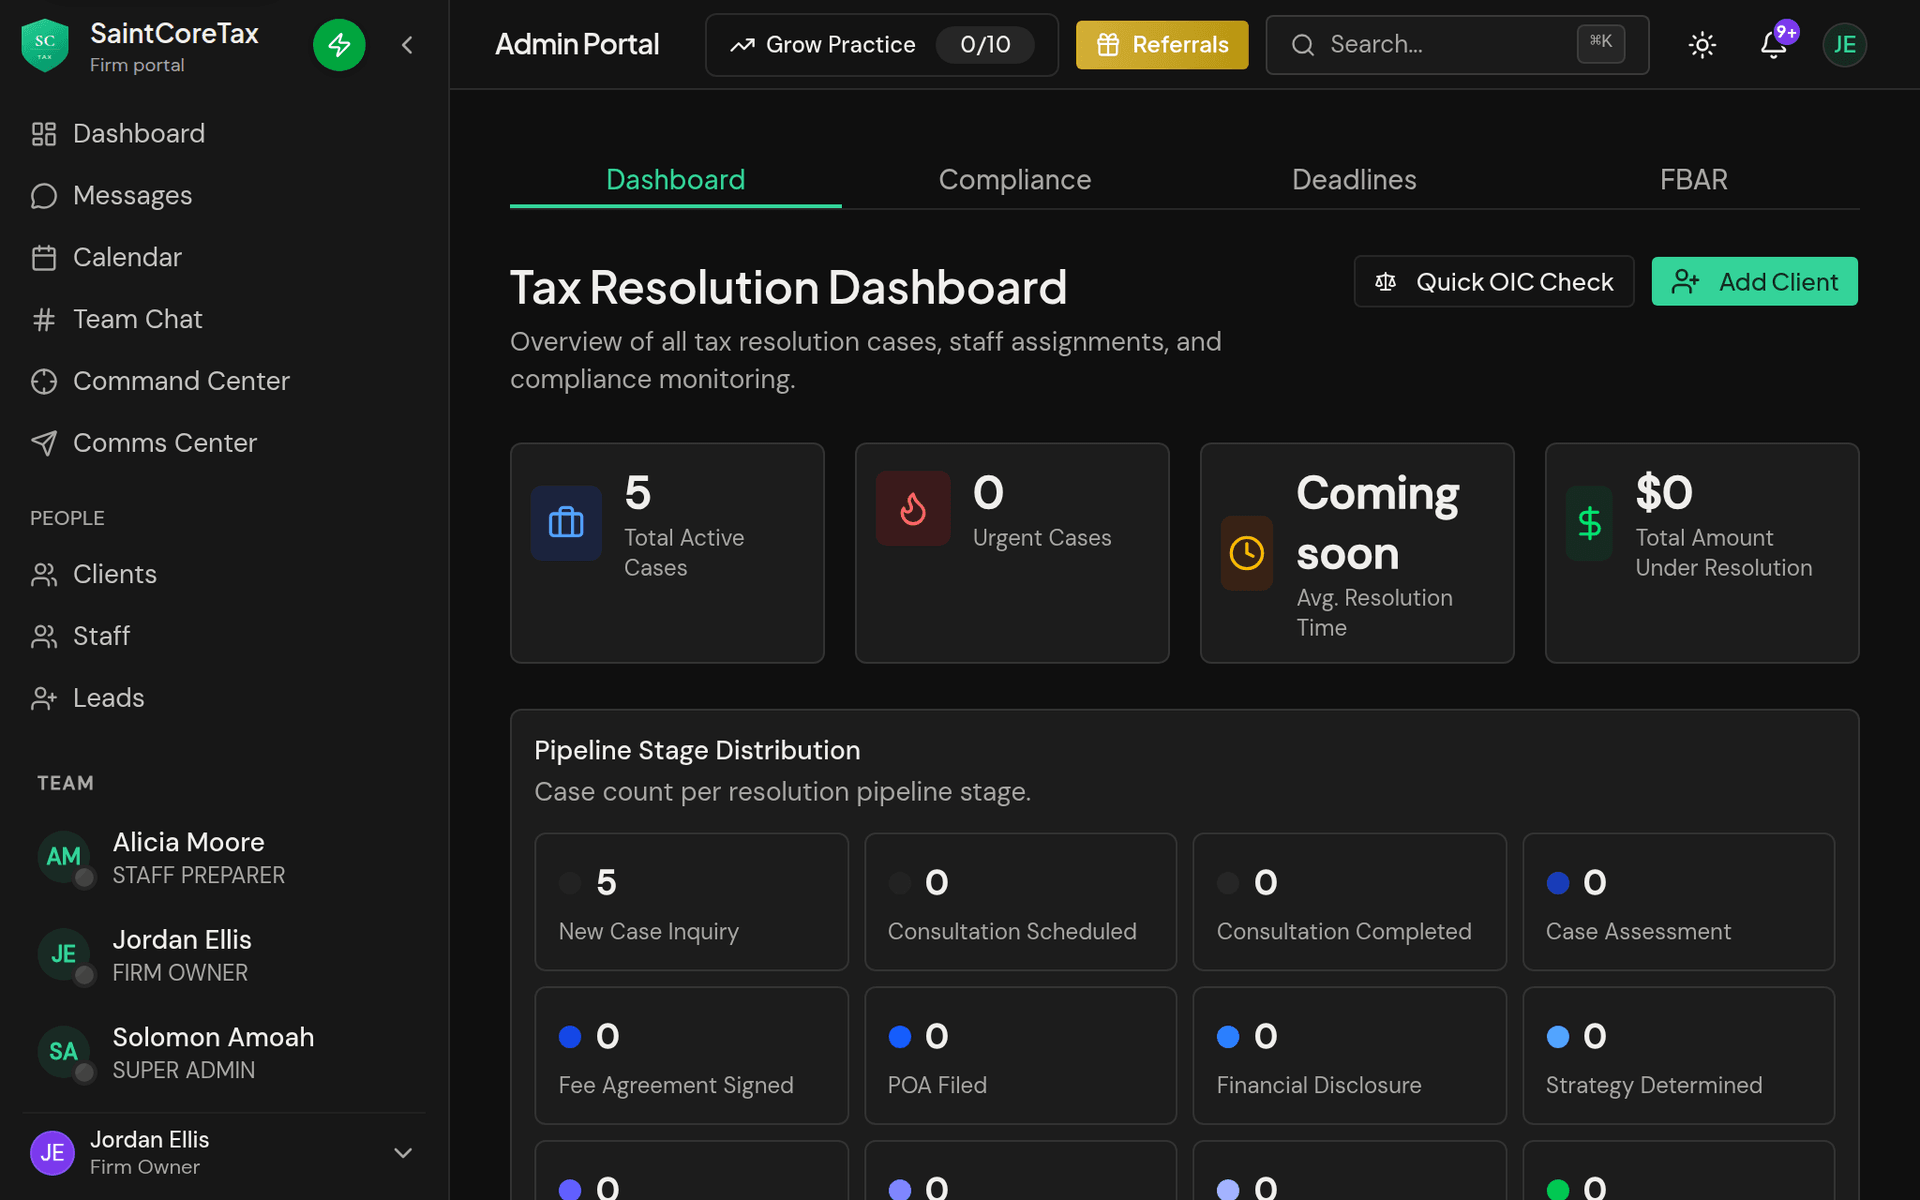Open Dashboard in the sidebar
This screenshot has width=1920, height=1200.
[224, 134]
